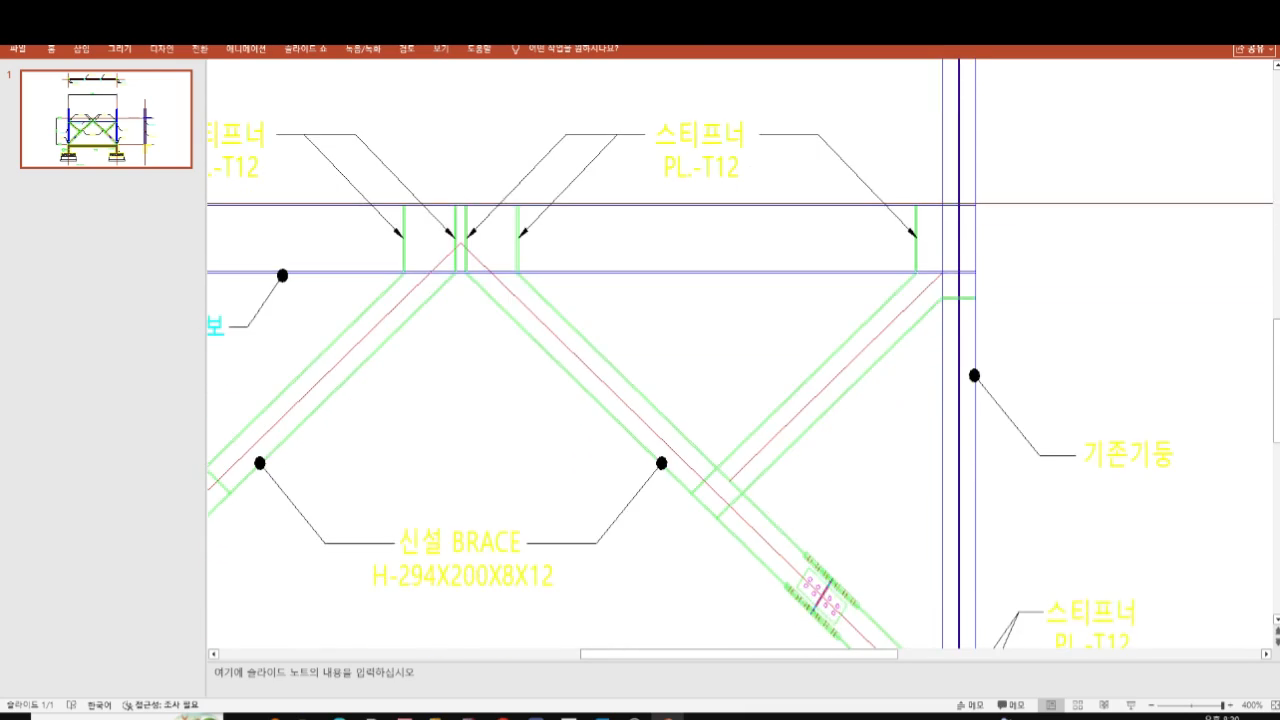Open the 그리기 (Draw) ribbon tab
The height and width of the screenshot is (720, 1280).
tap(120, 49)
